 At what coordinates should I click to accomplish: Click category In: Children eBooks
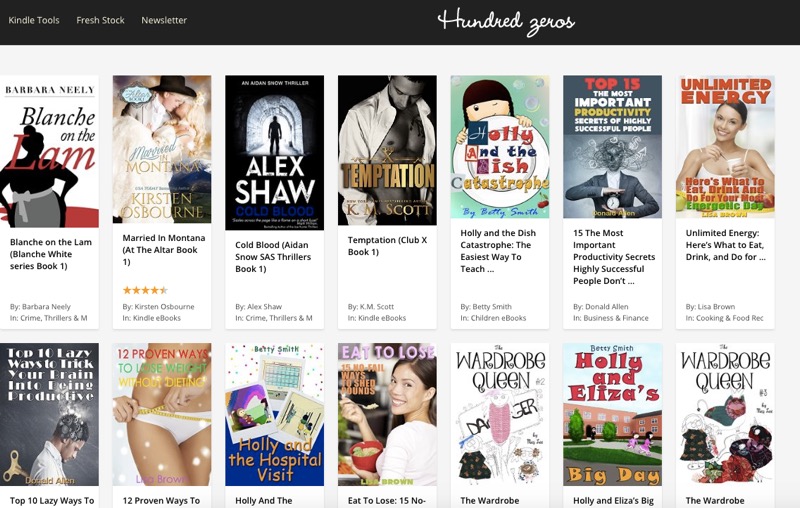pos(493,318)
